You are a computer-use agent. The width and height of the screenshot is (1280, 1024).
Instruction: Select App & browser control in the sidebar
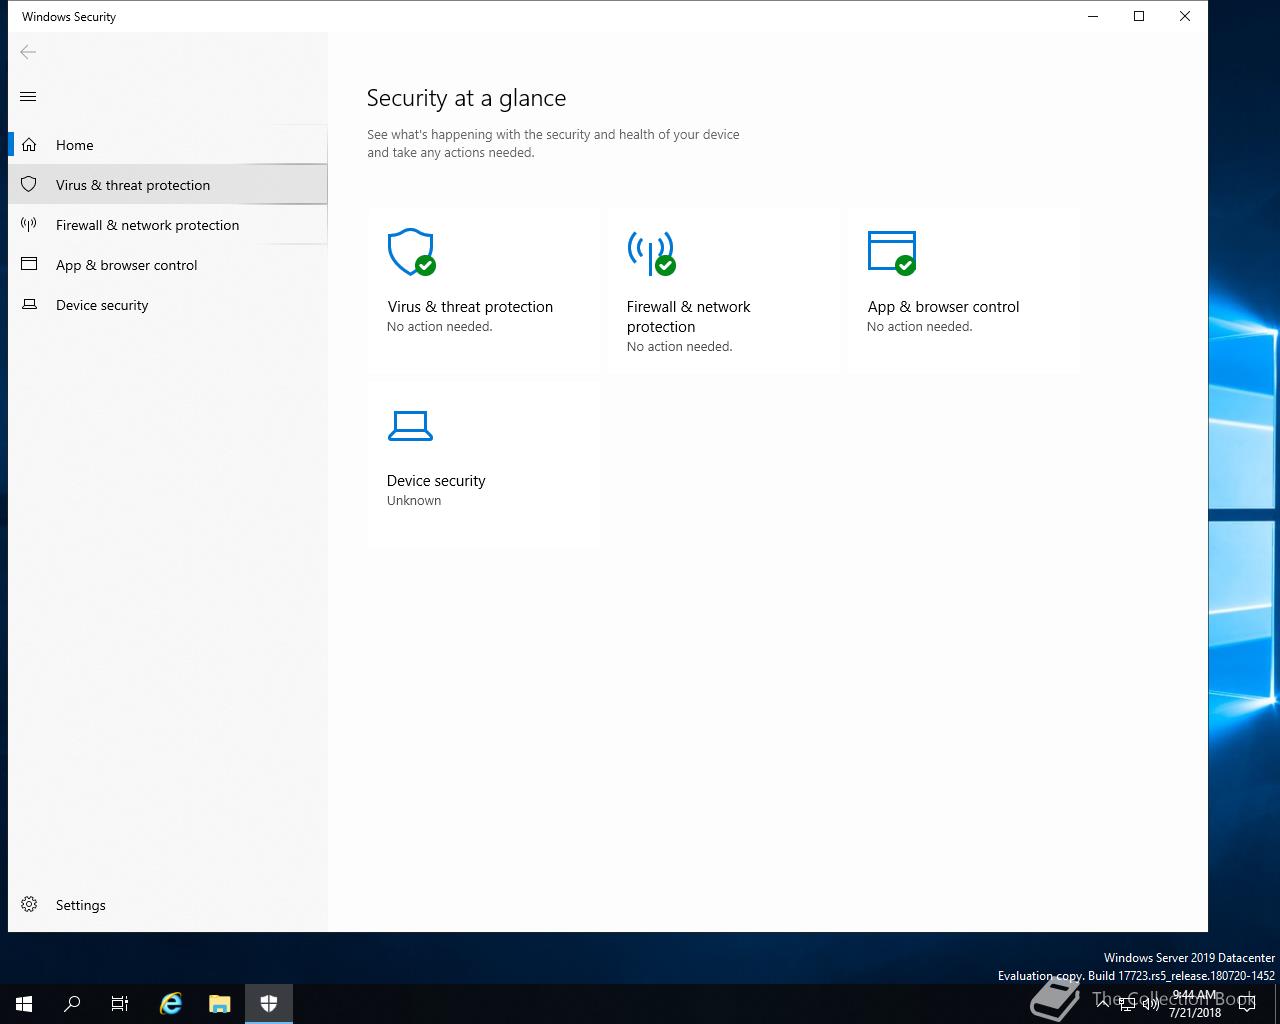point(168,265)
